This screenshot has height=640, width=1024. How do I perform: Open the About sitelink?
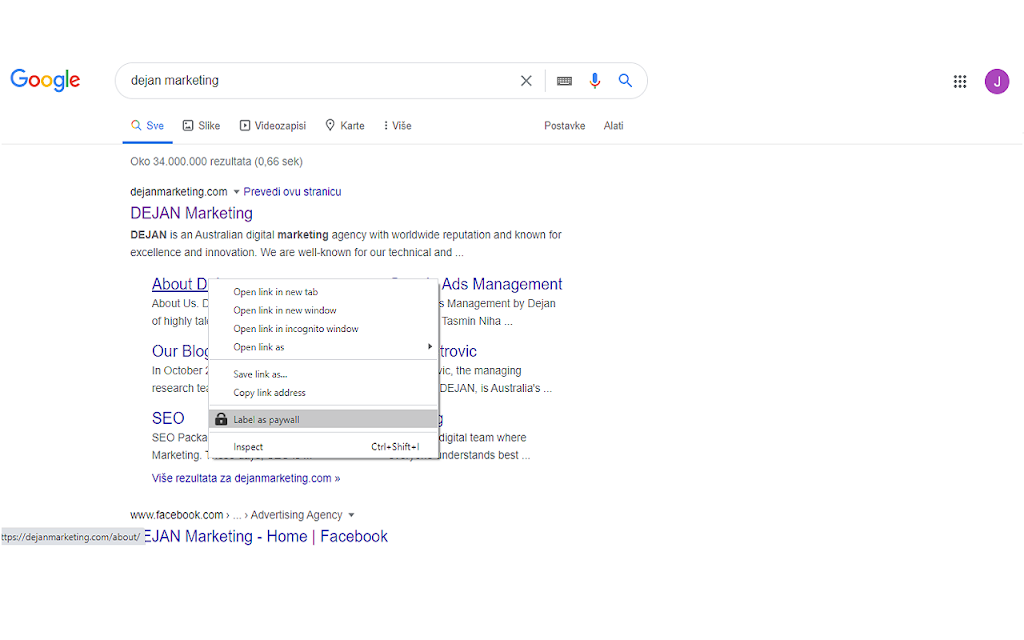tap(180, 284)
